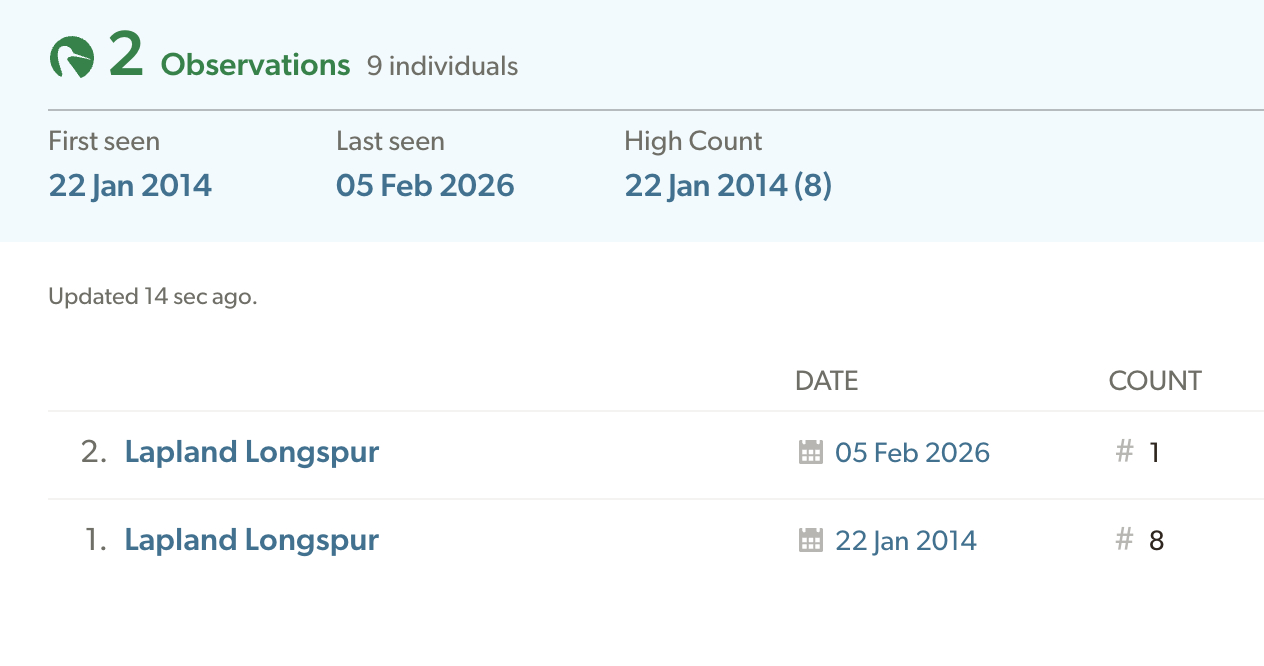Click the calendar icon beside 22 Jan 2014

tap(810, 541)
